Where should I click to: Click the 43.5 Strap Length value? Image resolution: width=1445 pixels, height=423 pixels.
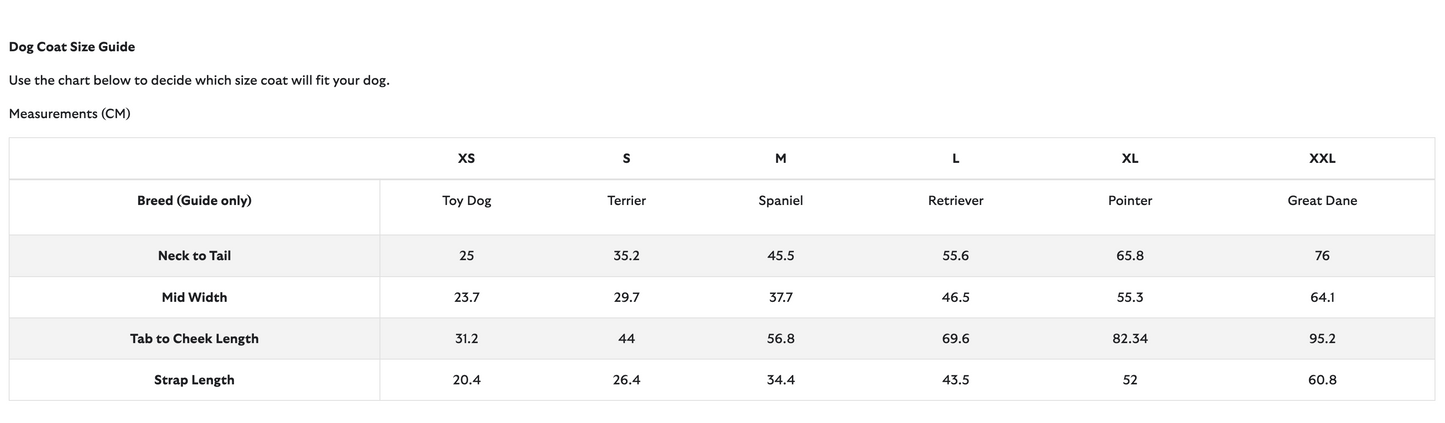click(x=955, y=380)
